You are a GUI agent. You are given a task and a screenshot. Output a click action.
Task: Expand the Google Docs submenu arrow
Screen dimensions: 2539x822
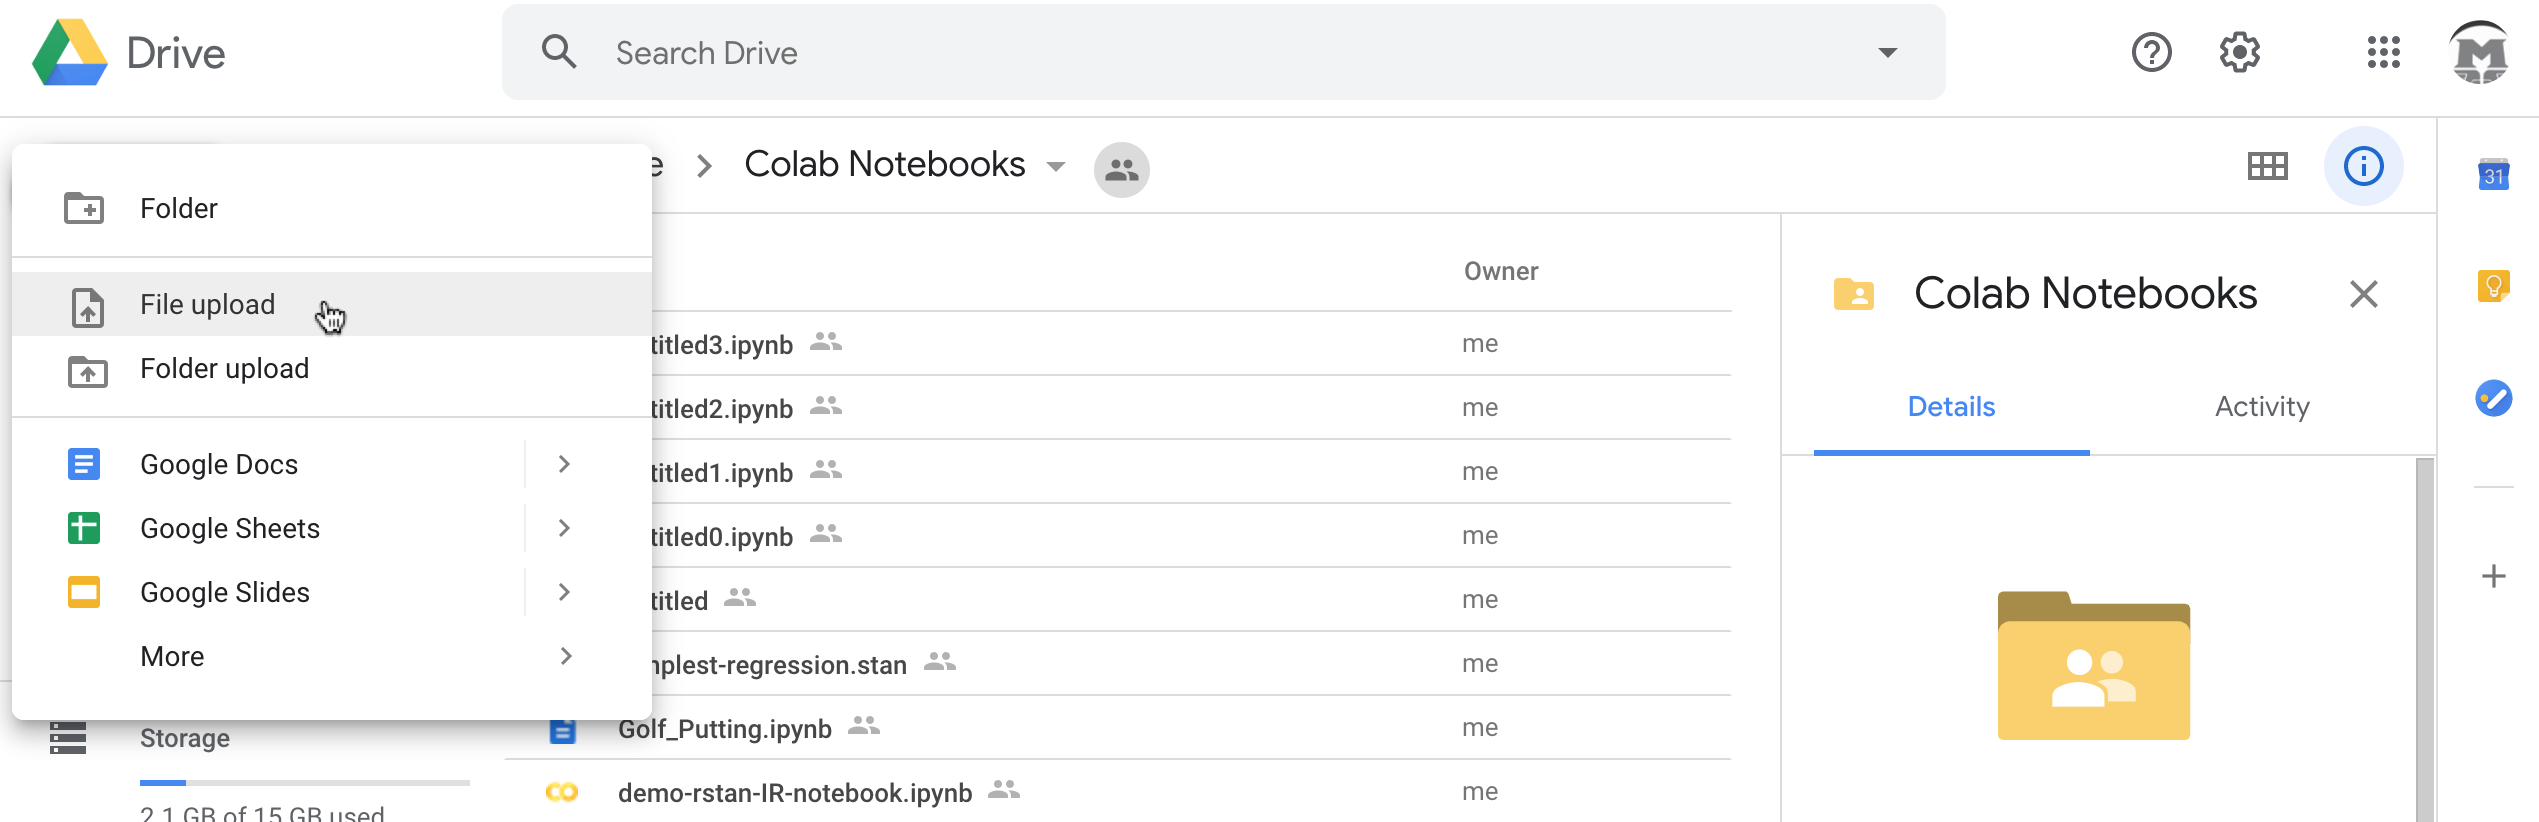[564, 464]
